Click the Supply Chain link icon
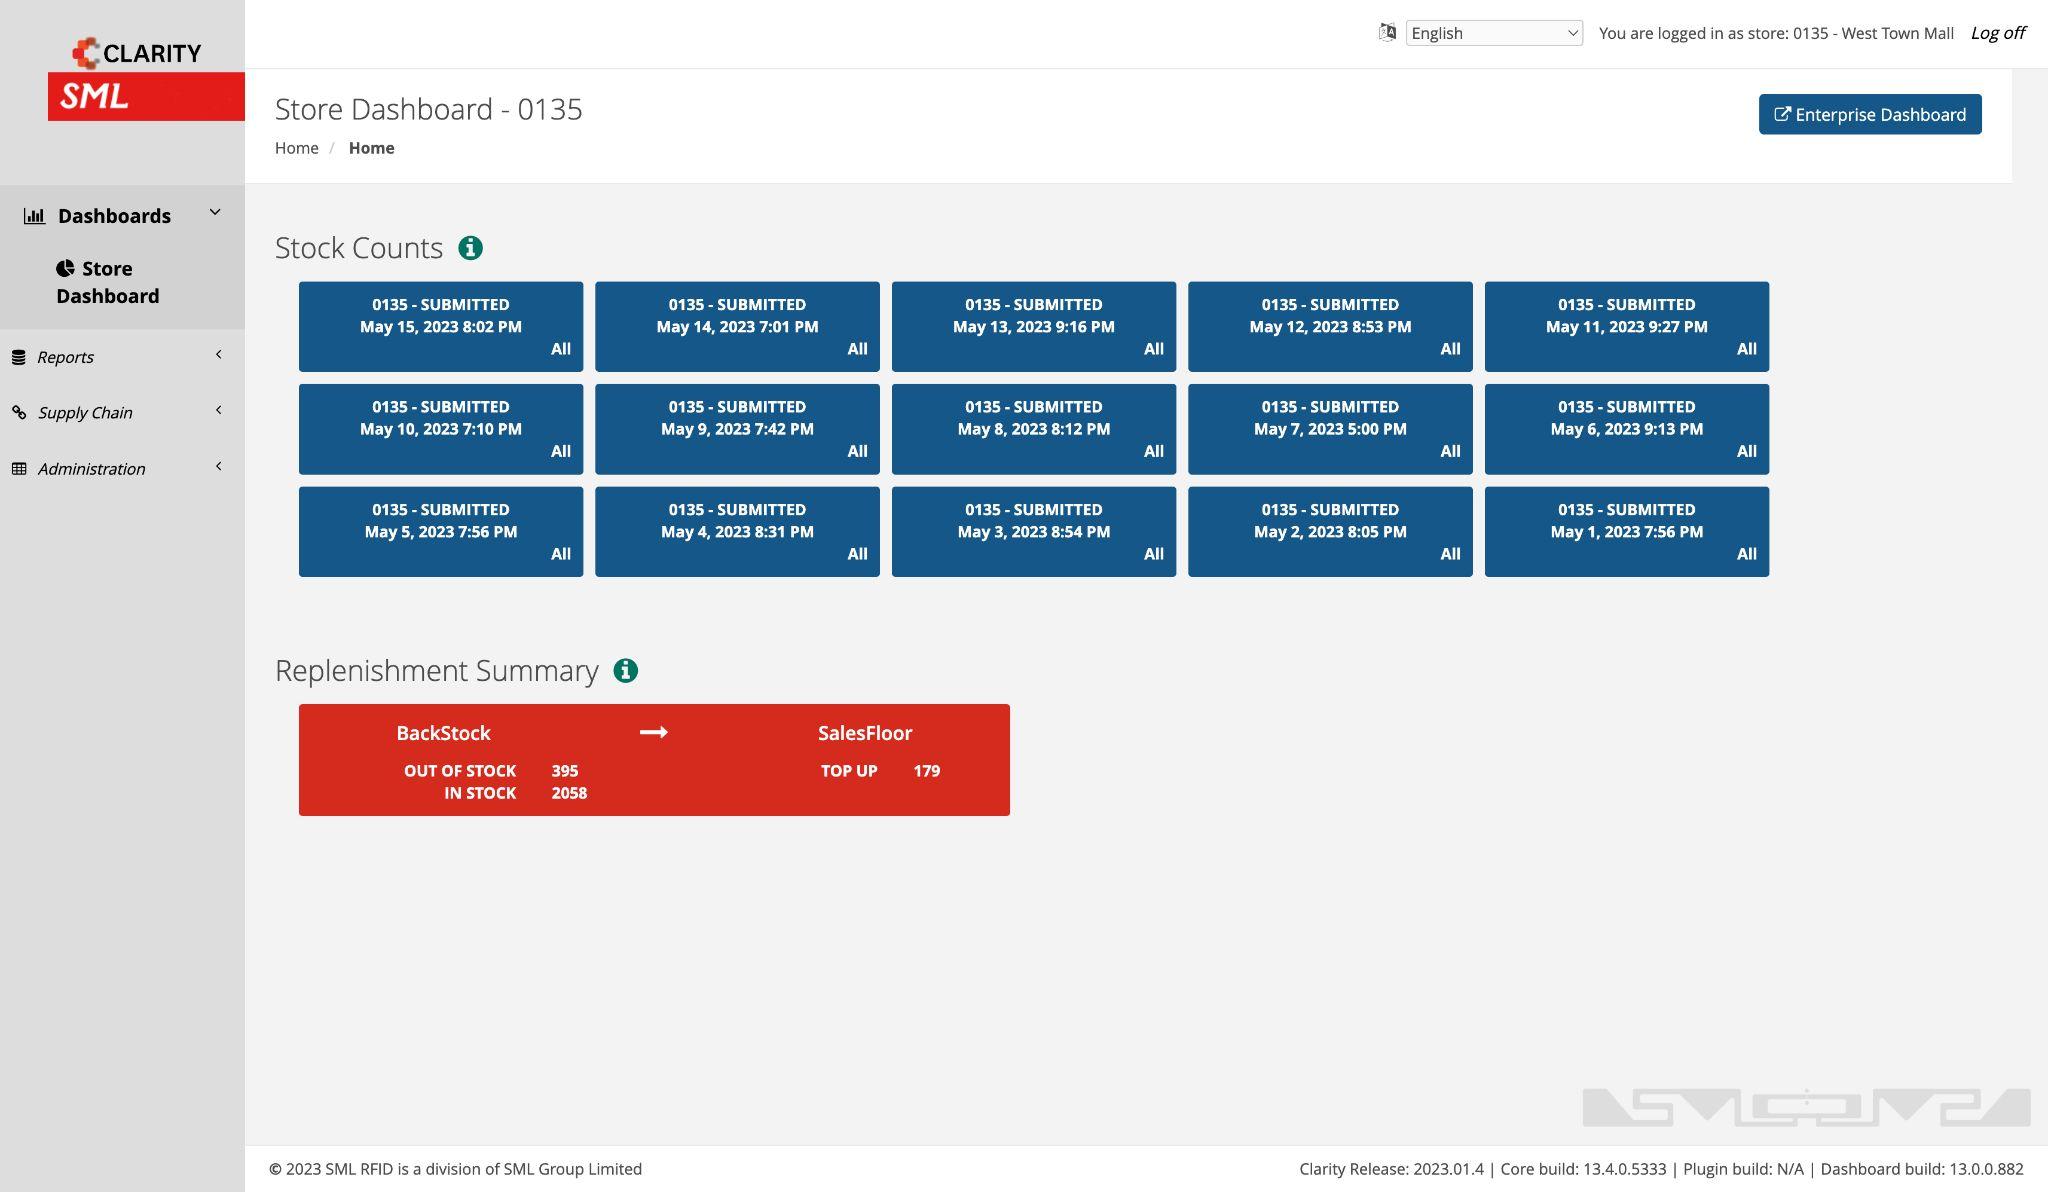This screenshot has width=2048, height=1192. 19,412
